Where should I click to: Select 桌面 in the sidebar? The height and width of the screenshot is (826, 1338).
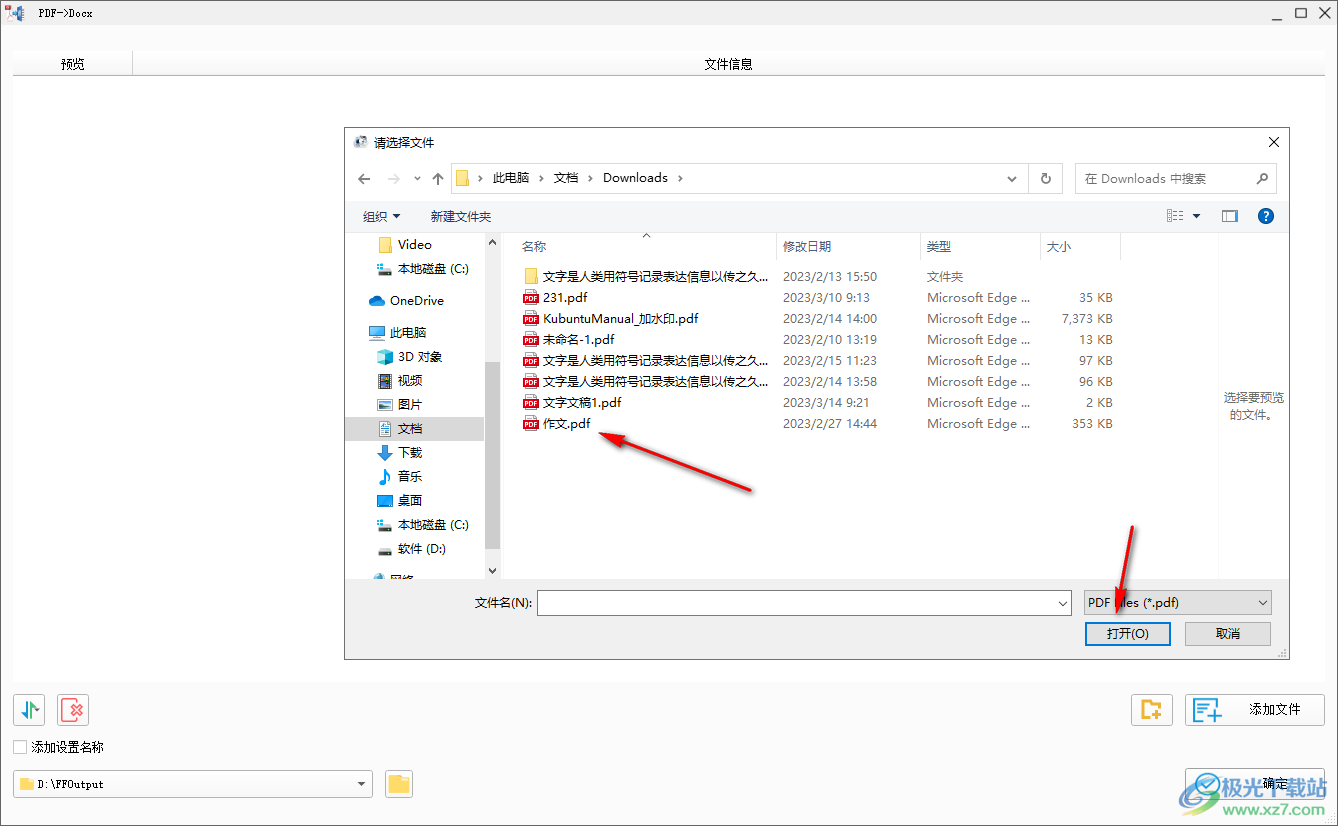[x=399, y=500]
